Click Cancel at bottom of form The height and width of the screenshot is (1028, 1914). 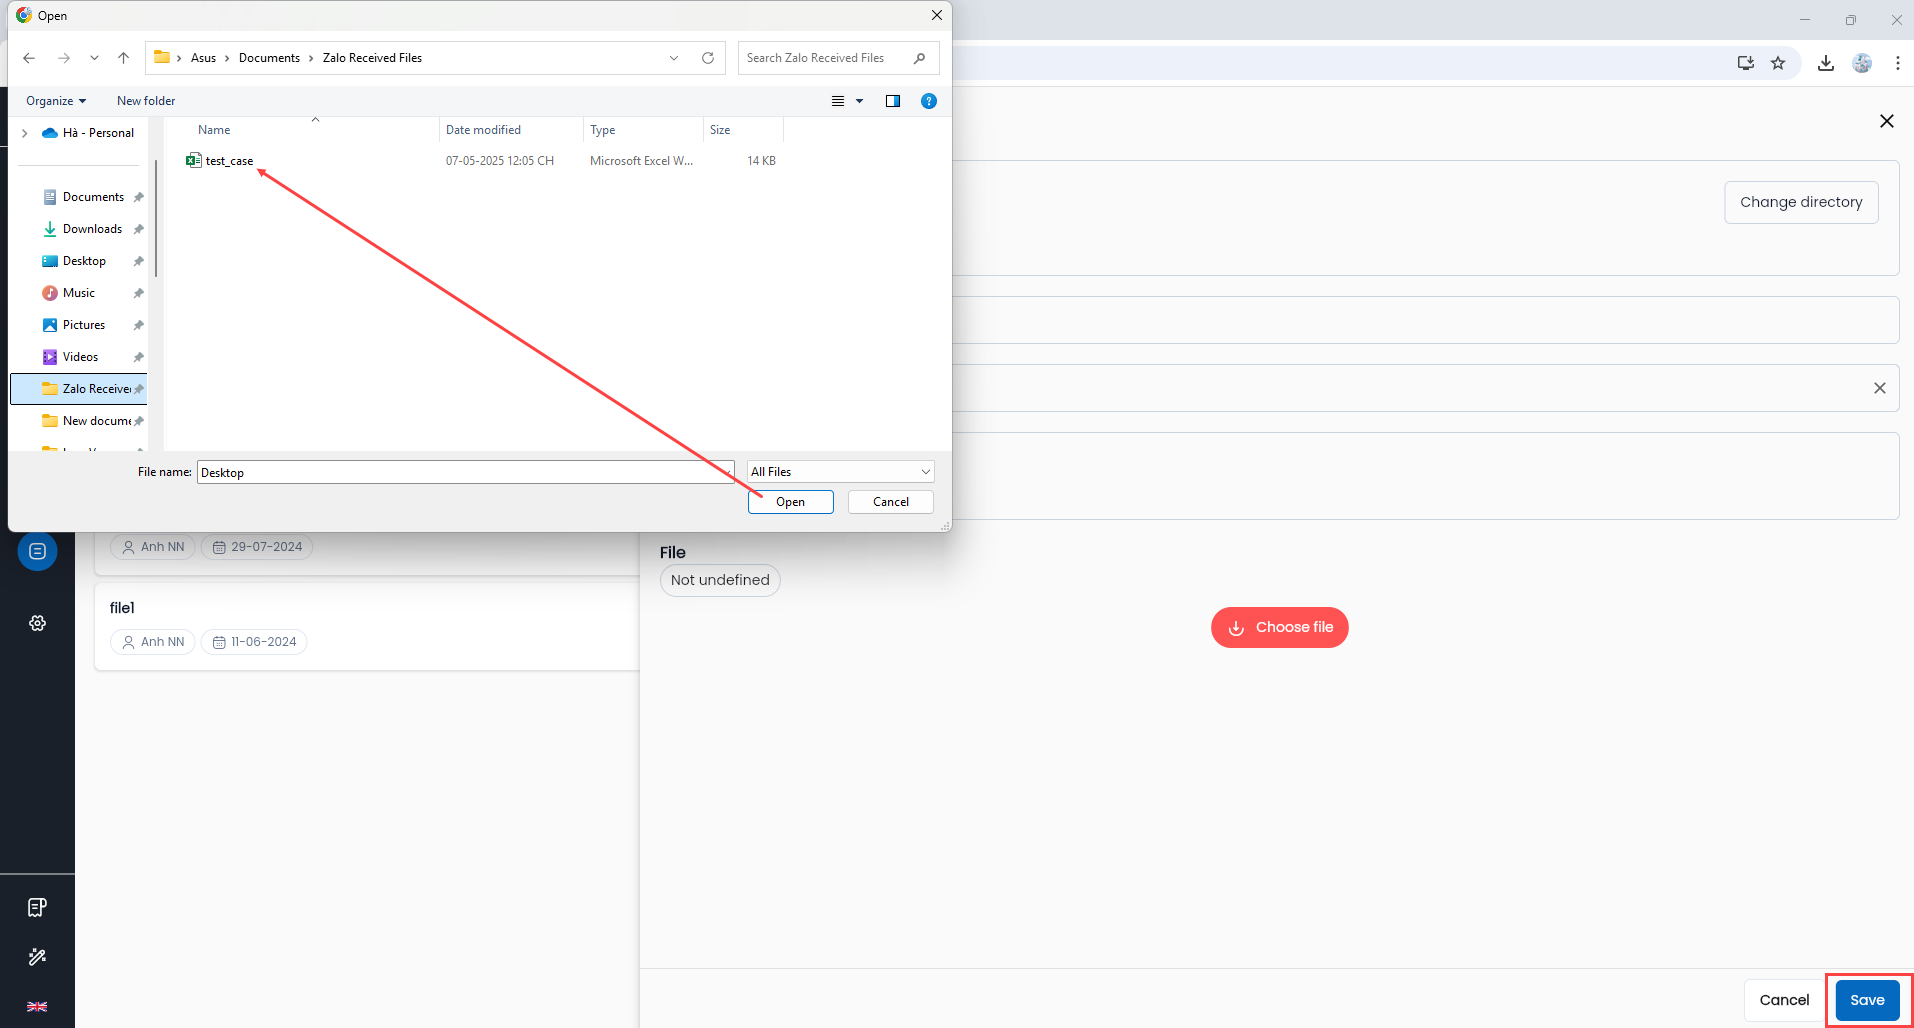pos(1784,1000)
